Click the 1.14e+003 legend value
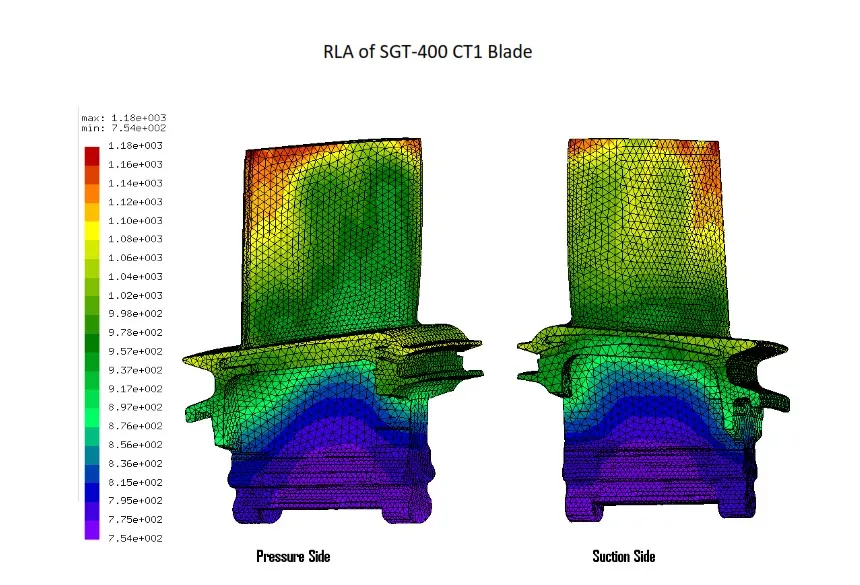Viewport: 860px width, 585px height. [135, 183]
